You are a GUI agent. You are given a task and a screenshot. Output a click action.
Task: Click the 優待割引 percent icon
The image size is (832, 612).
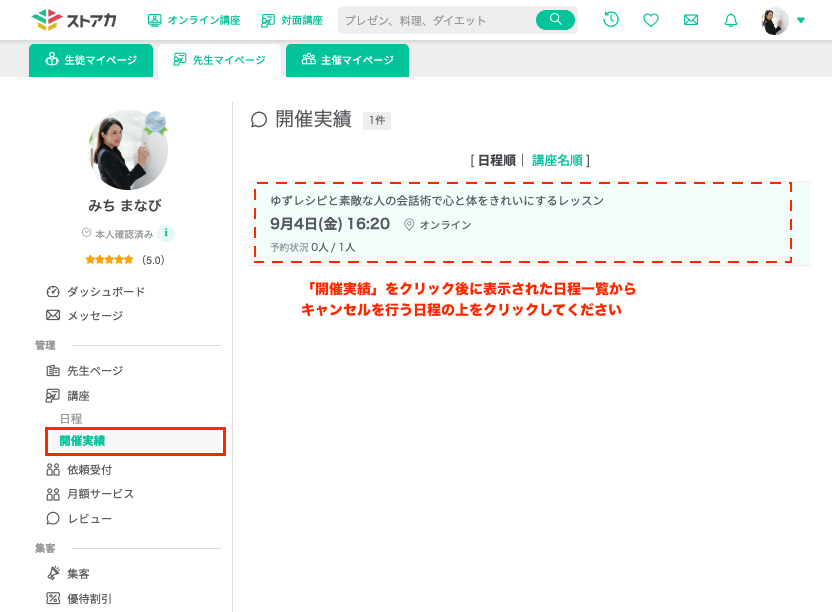tap(53, 598)
